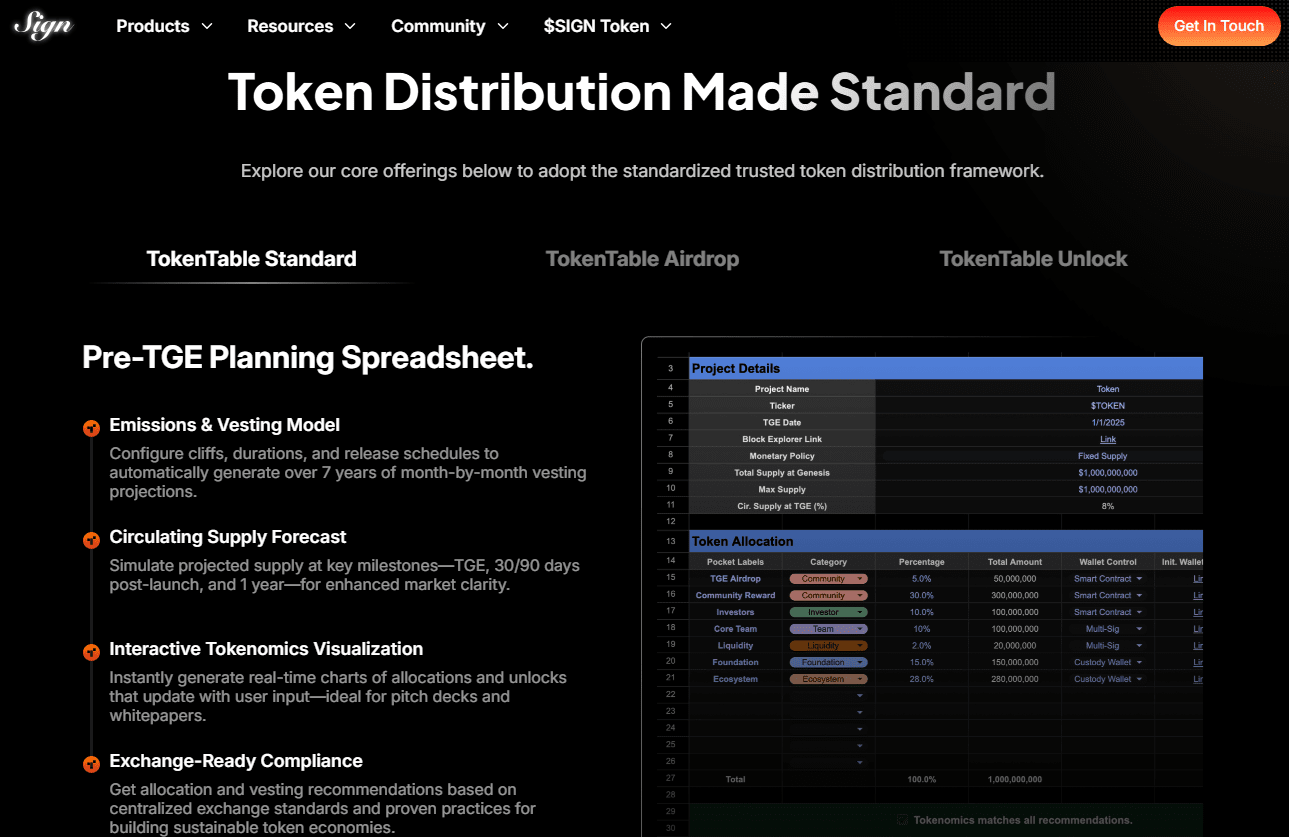
Task: Select the 8% Cir. Supply cell
Action: (x=1108, y=506)
